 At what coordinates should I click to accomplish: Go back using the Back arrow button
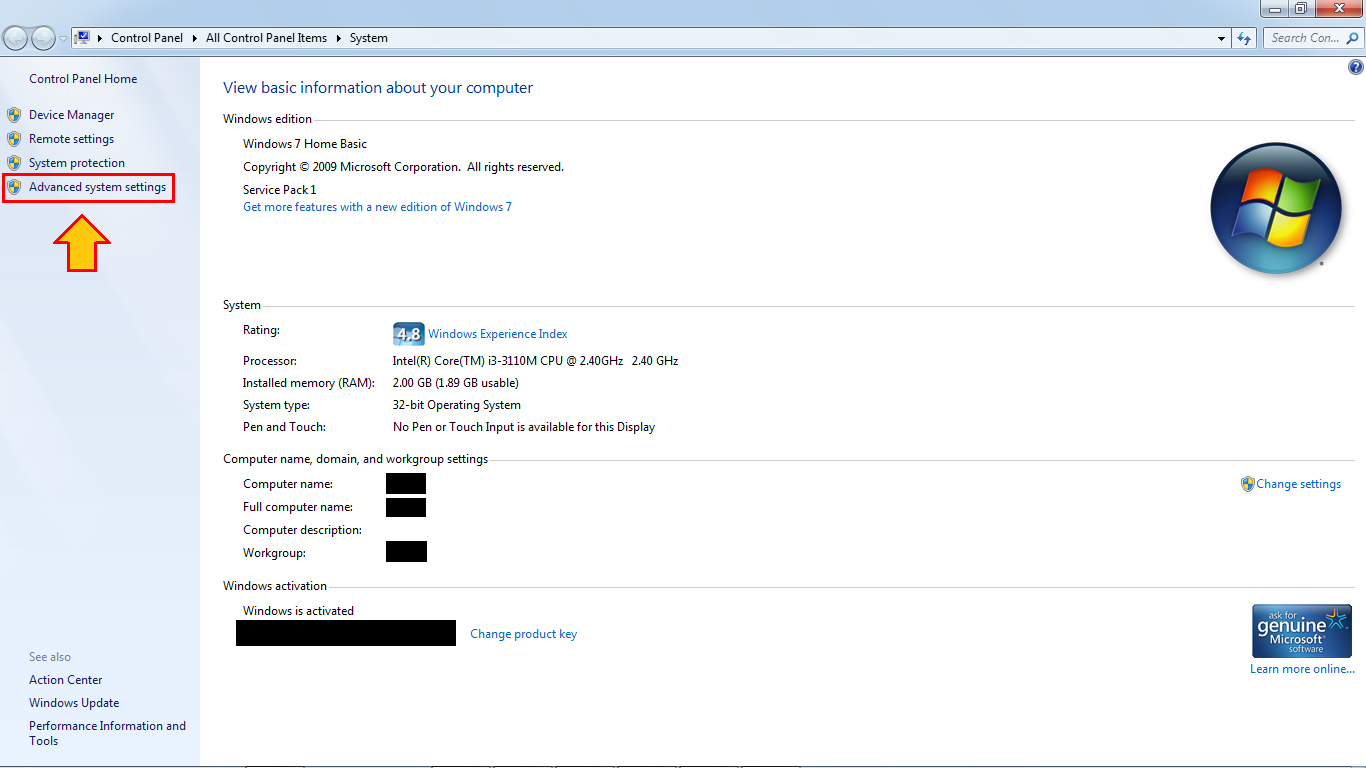coord(15,38)
